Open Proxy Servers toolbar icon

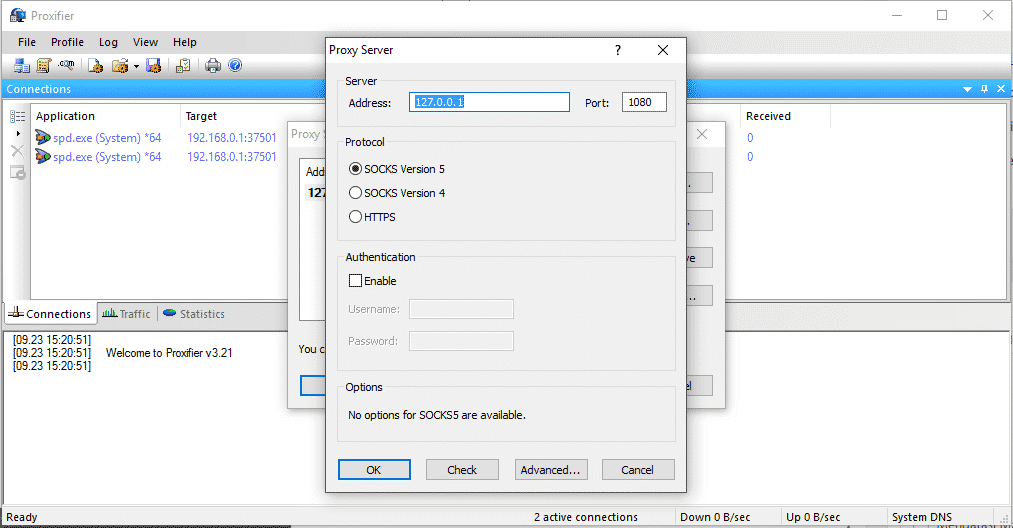(x=21, y=66)
